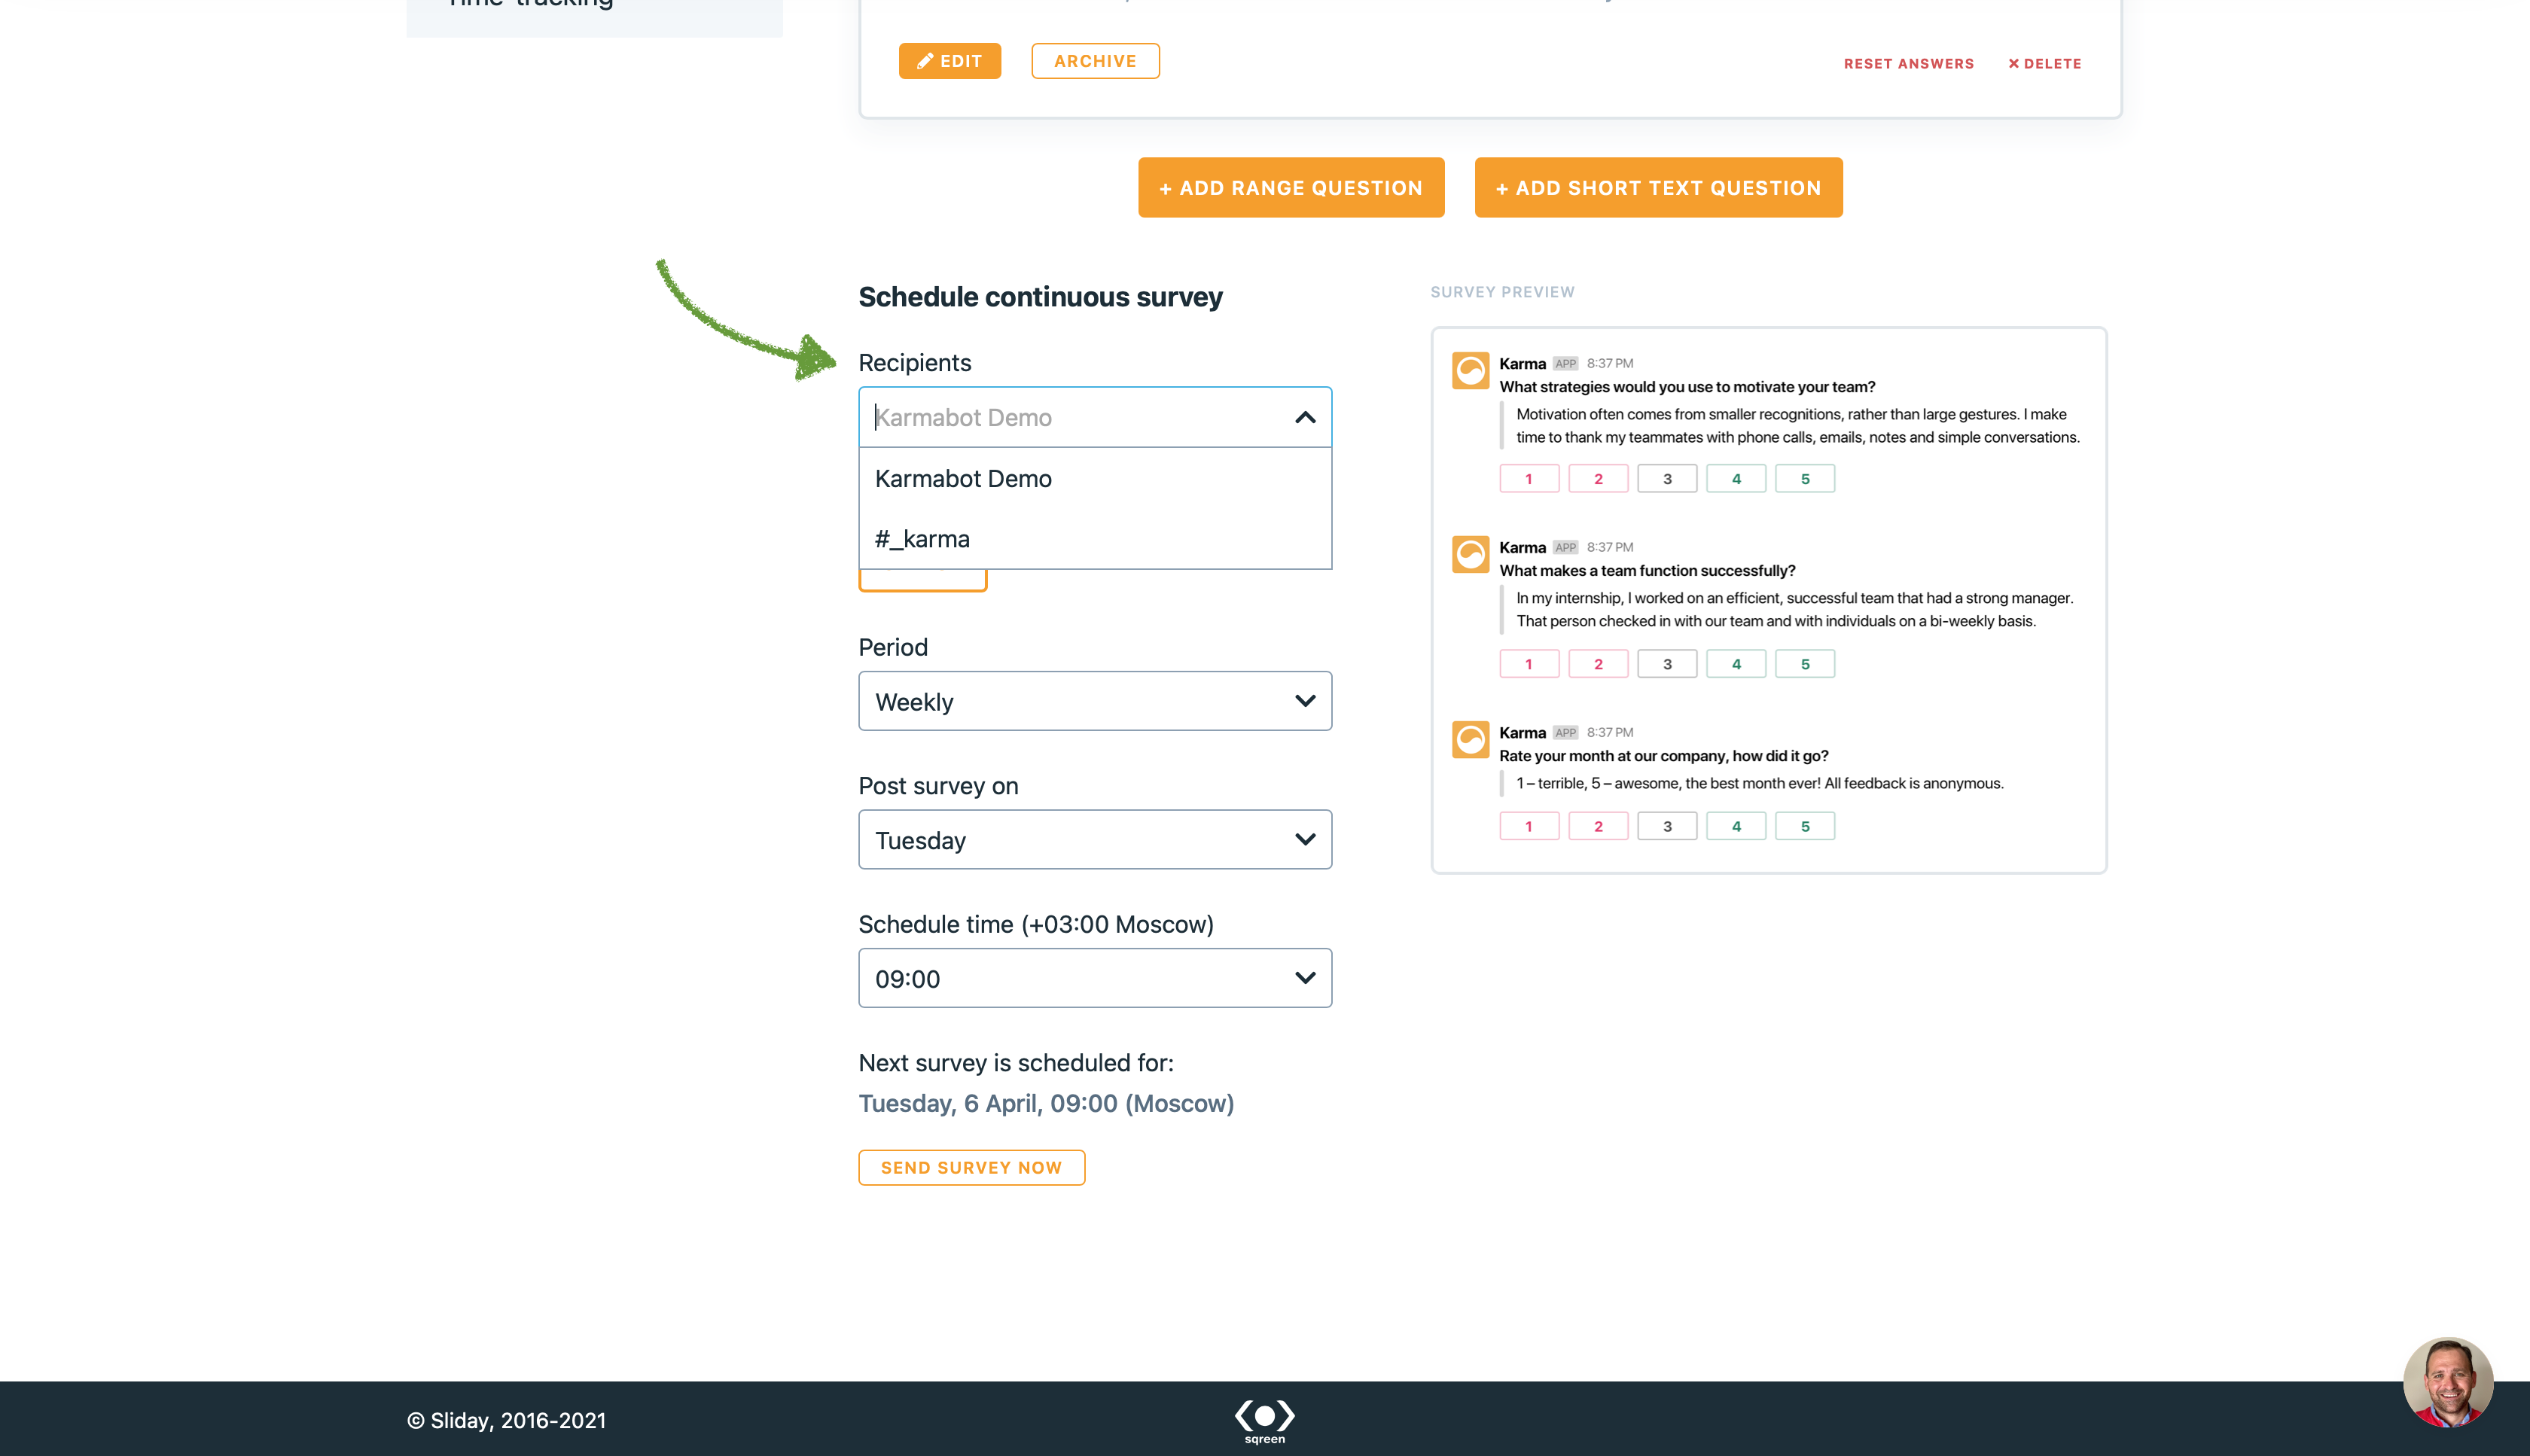The image size is (2530, 1456).
Task: Choose #_karma channel from recipients list
Action: tap(921, 539)
